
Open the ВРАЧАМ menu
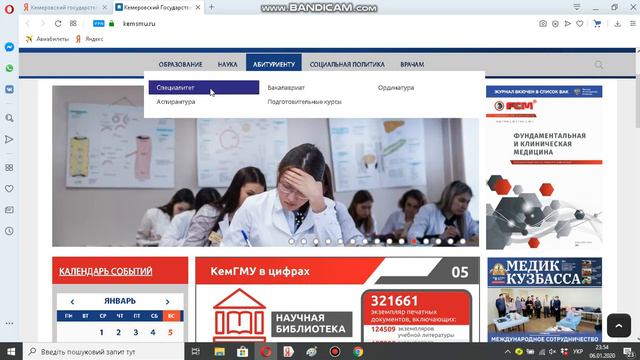(x=412, y=64)
